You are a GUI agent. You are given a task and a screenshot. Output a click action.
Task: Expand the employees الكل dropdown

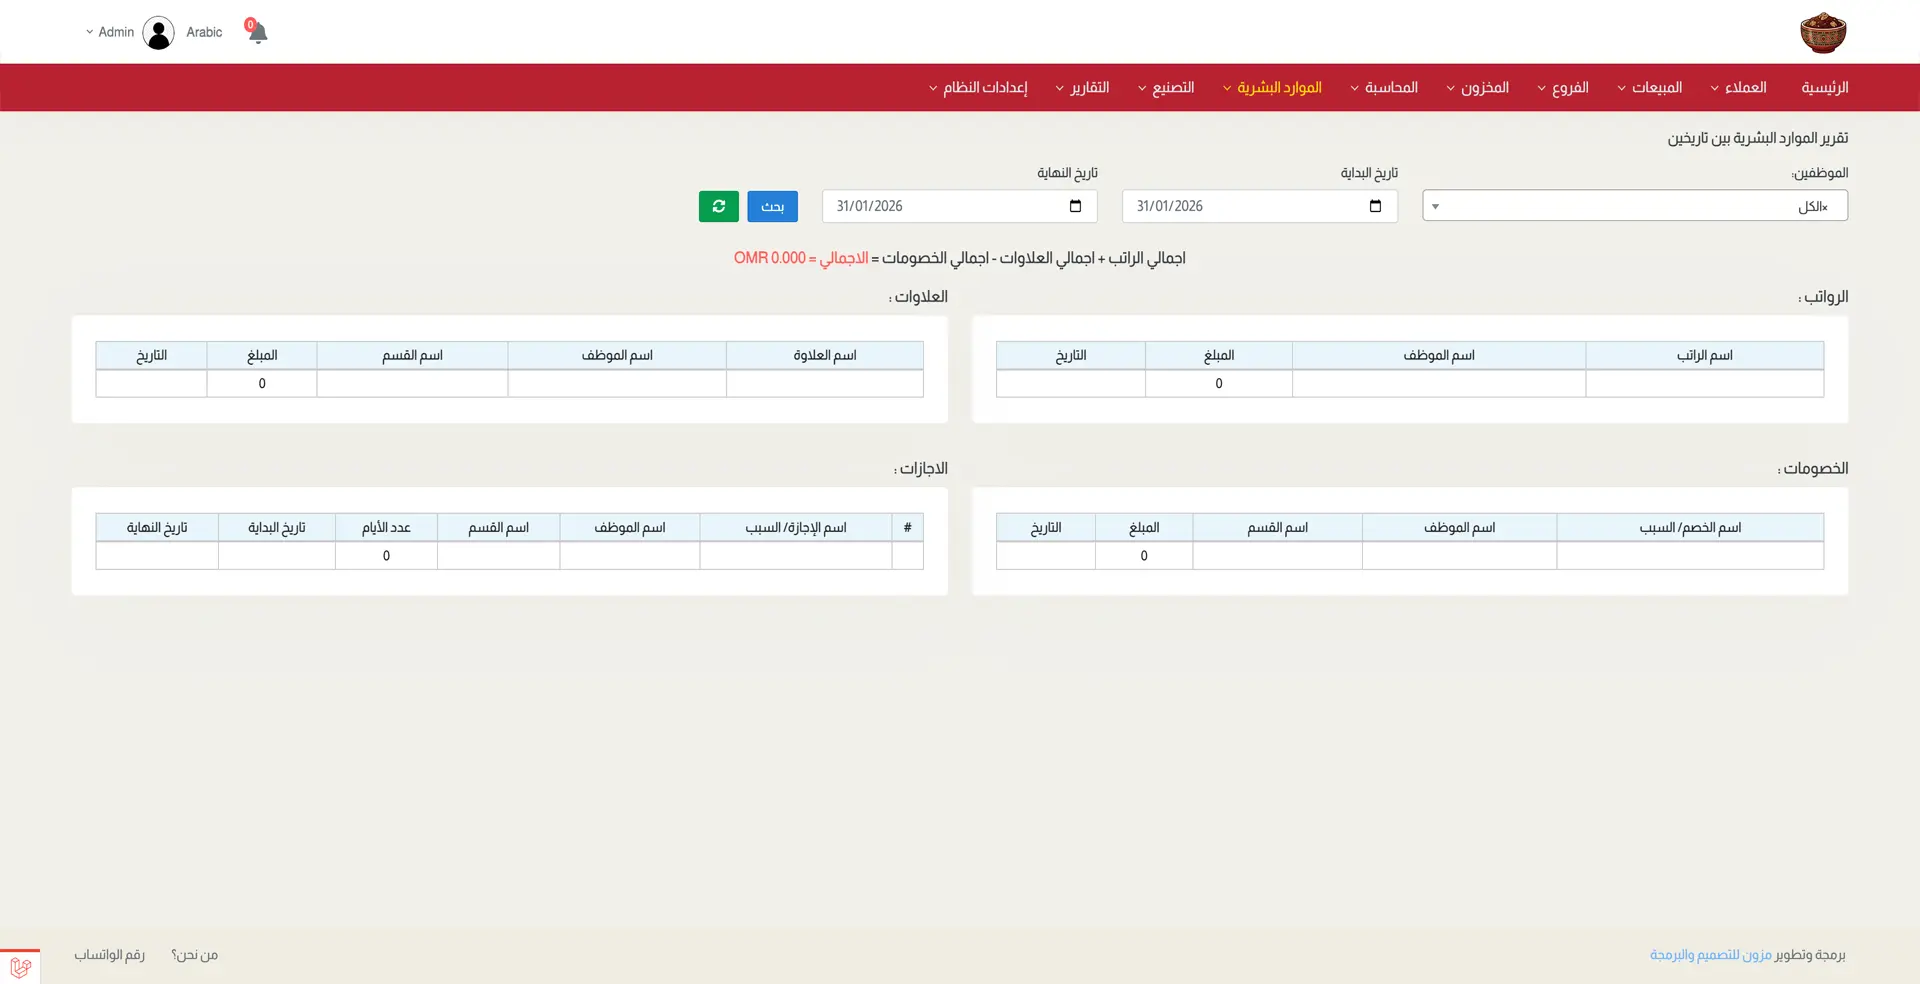pos(1634,206)
